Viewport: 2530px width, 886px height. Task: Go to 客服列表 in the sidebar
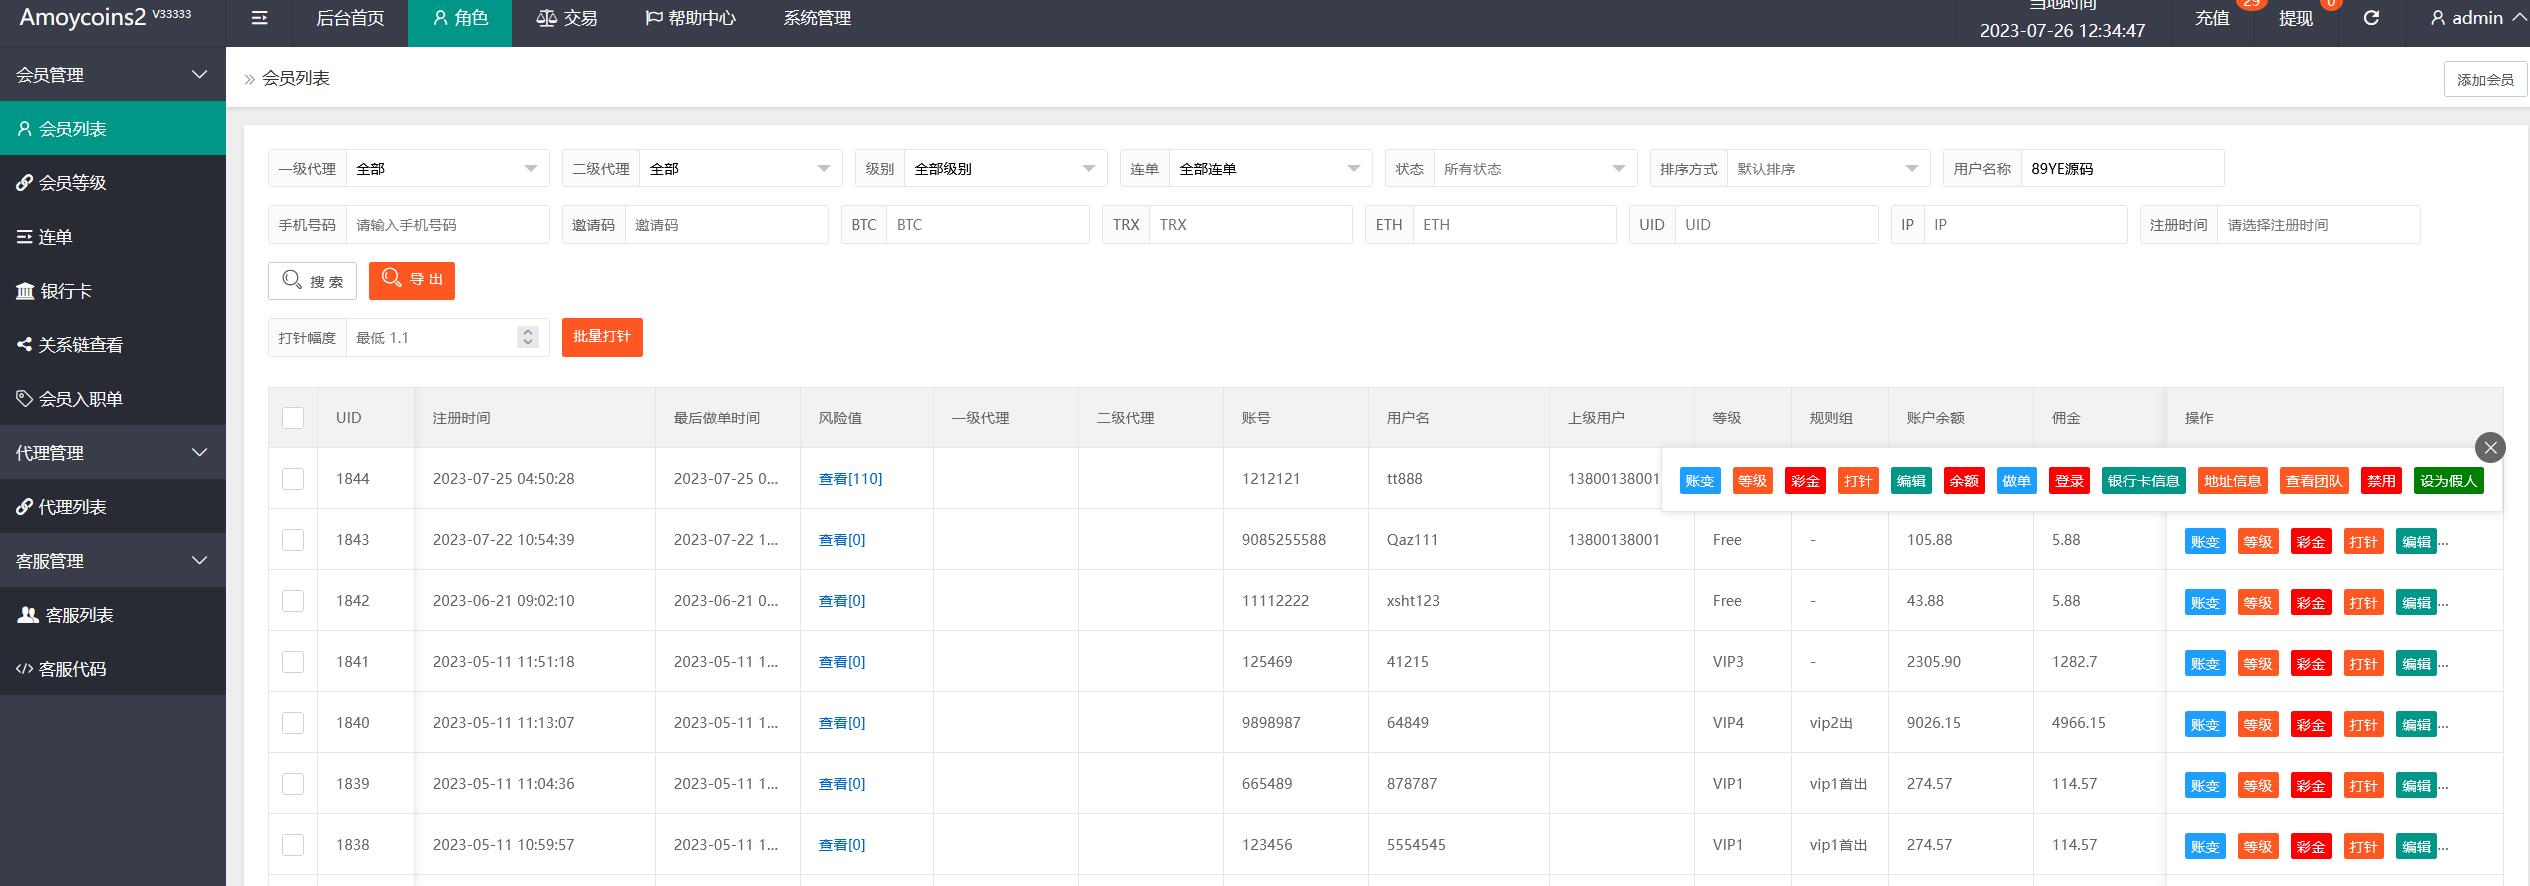[x=79, y=615]
